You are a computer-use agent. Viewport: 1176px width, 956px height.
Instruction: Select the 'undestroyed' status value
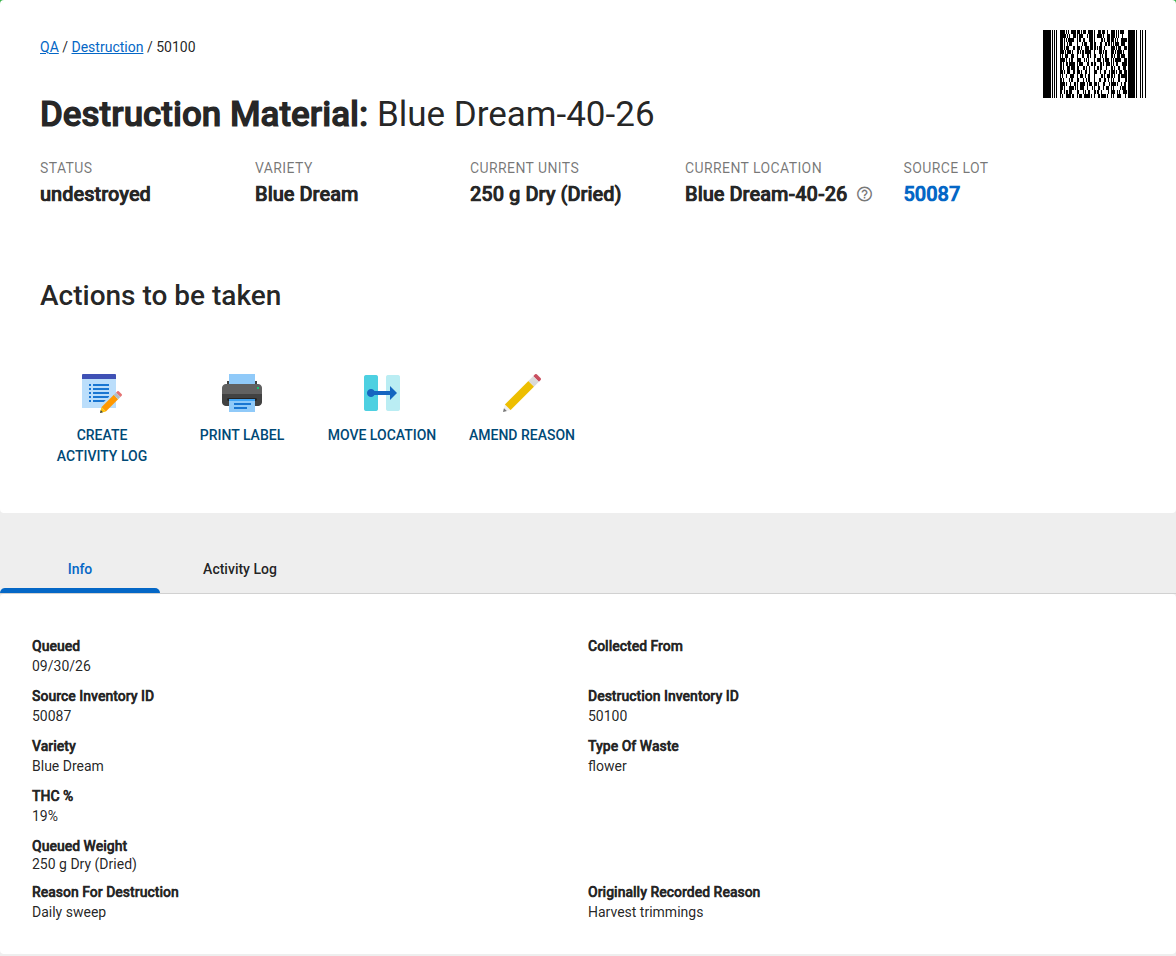click(x=95, y=194)
